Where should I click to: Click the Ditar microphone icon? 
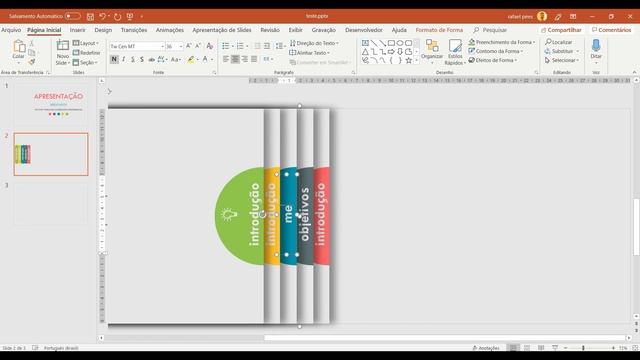tap(596, 45)
